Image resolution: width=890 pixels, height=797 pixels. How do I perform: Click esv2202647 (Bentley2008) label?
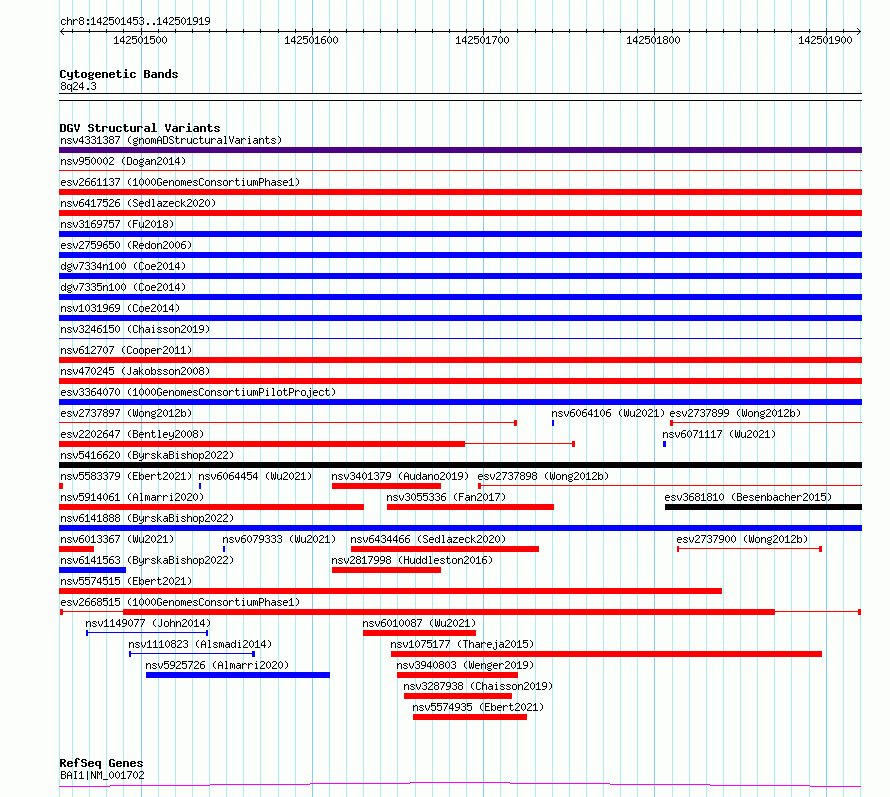click(132, 434)
